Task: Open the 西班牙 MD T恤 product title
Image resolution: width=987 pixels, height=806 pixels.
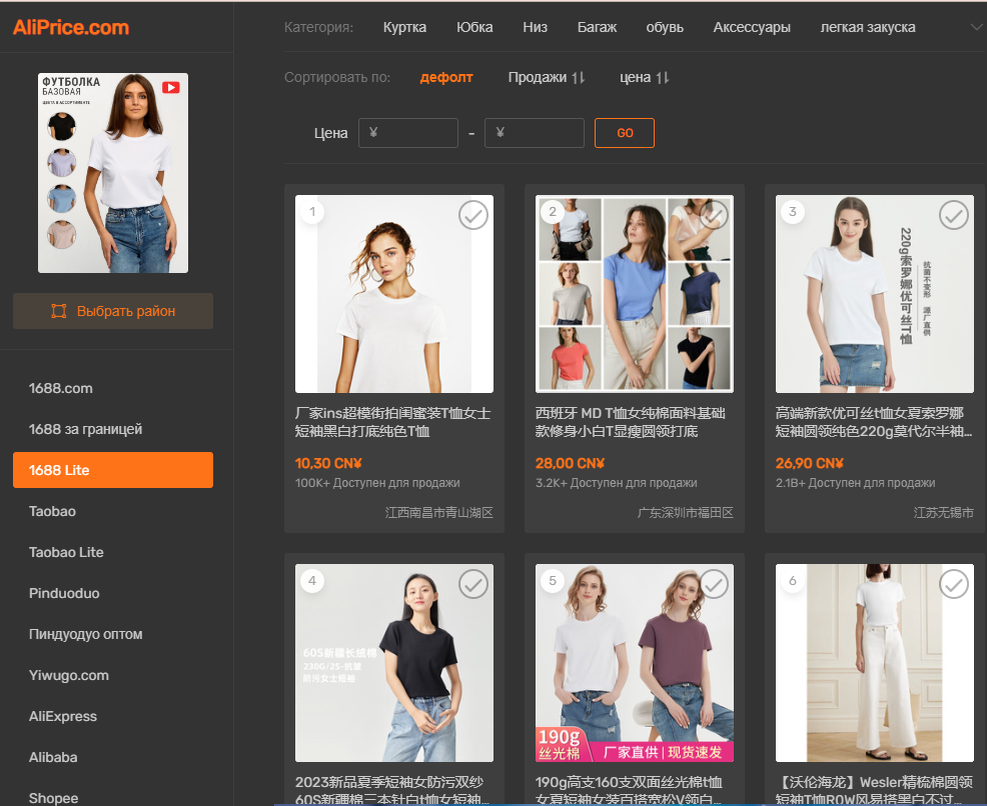Action: point(630,422)
